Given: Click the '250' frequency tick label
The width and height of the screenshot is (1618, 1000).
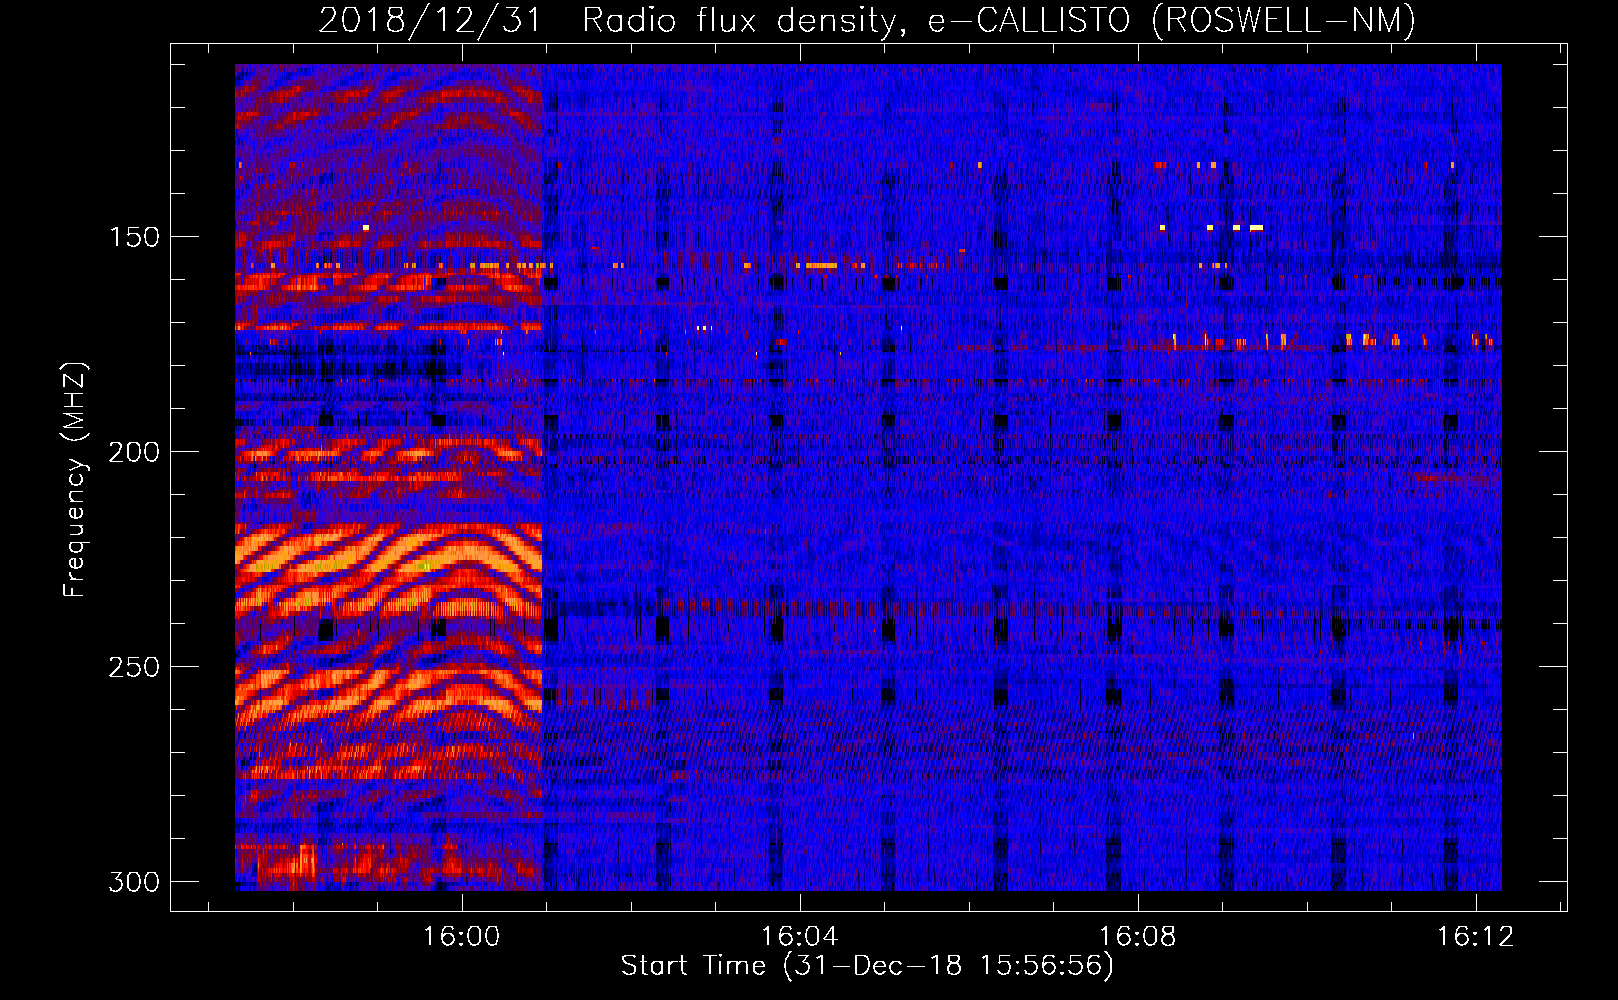Looking at the screenshot, I should click(x=133, y=667).
